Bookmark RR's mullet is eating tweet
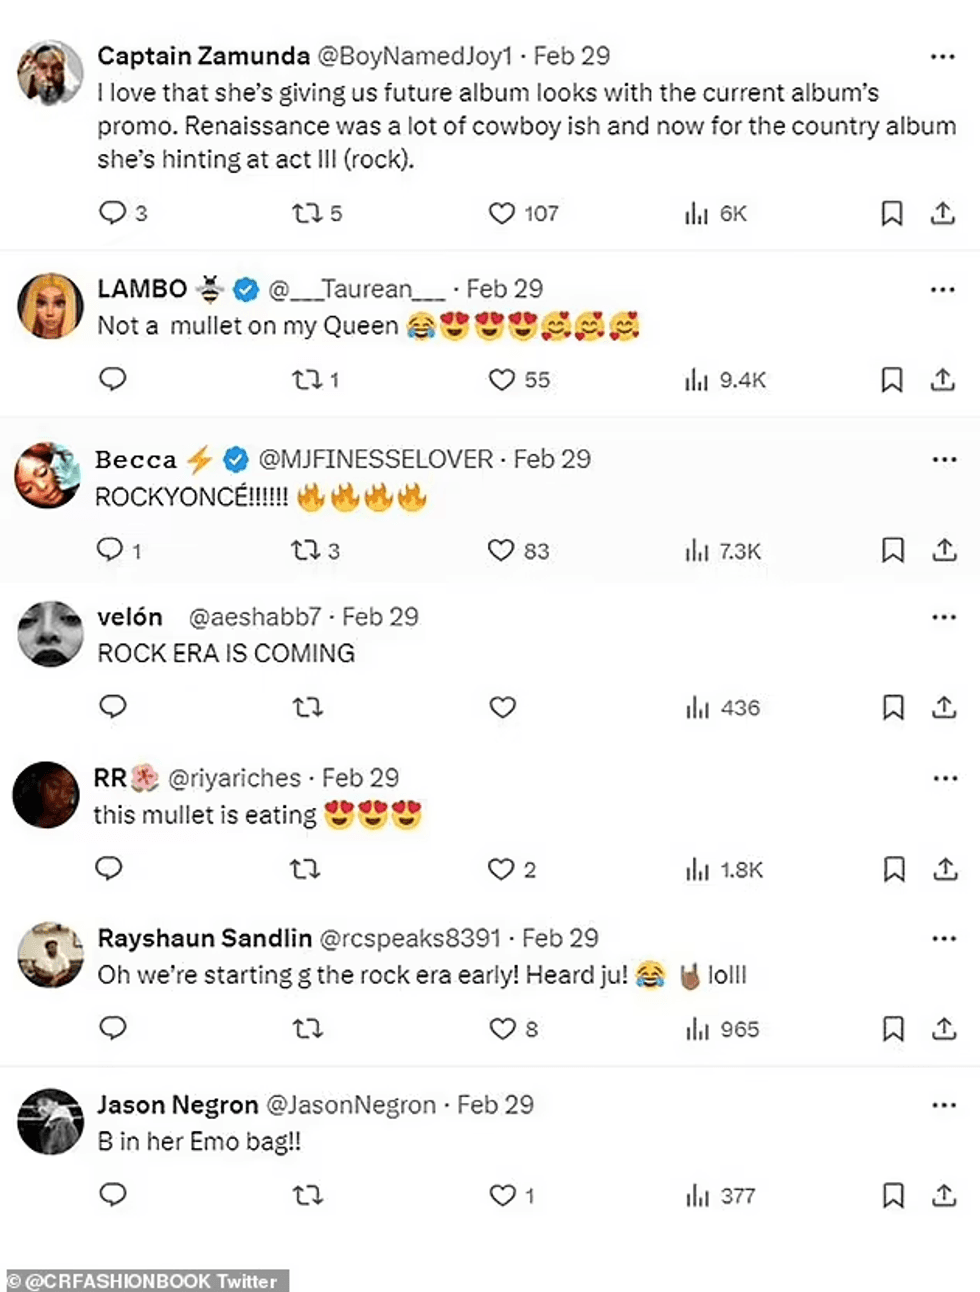 893,870
